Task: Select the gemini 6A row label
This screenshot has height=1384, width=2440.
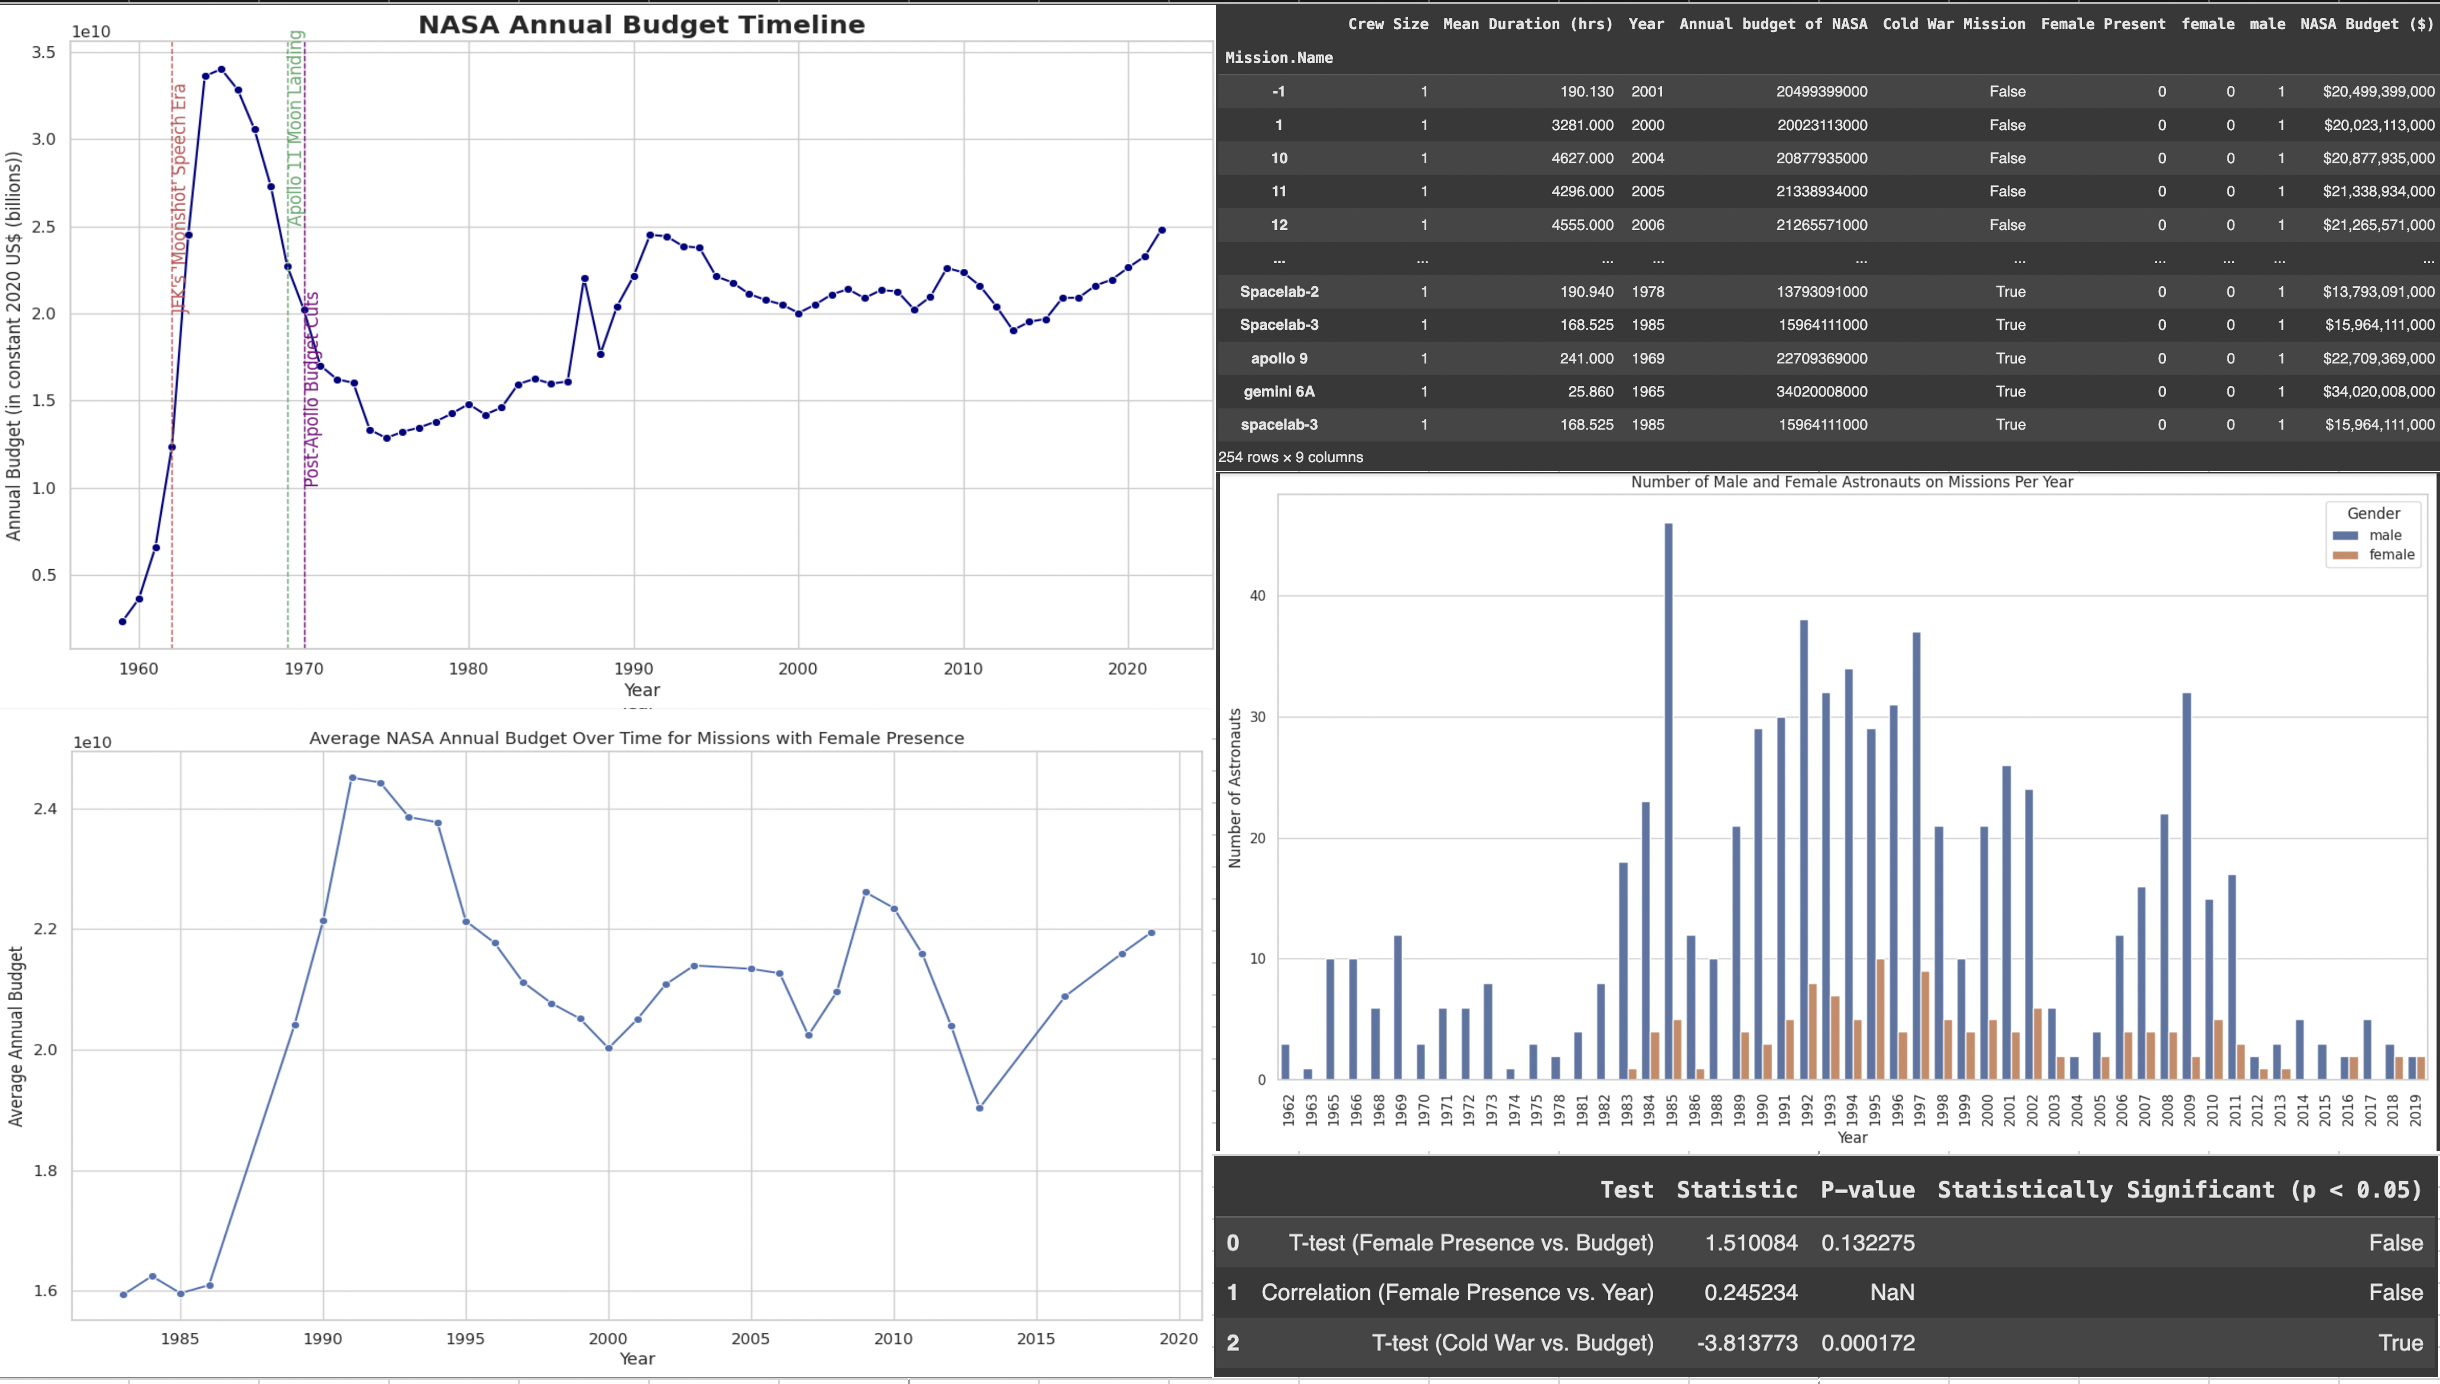Action: click(x=1278, y=392)
